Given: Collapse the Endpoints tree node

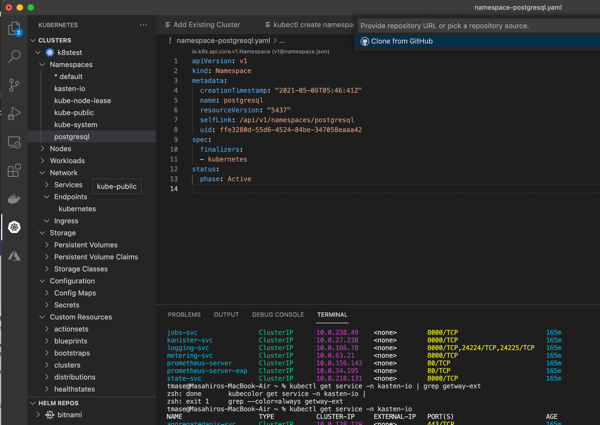Looking at the screenshot, I should pyautogui.click(x=47, y=197).
